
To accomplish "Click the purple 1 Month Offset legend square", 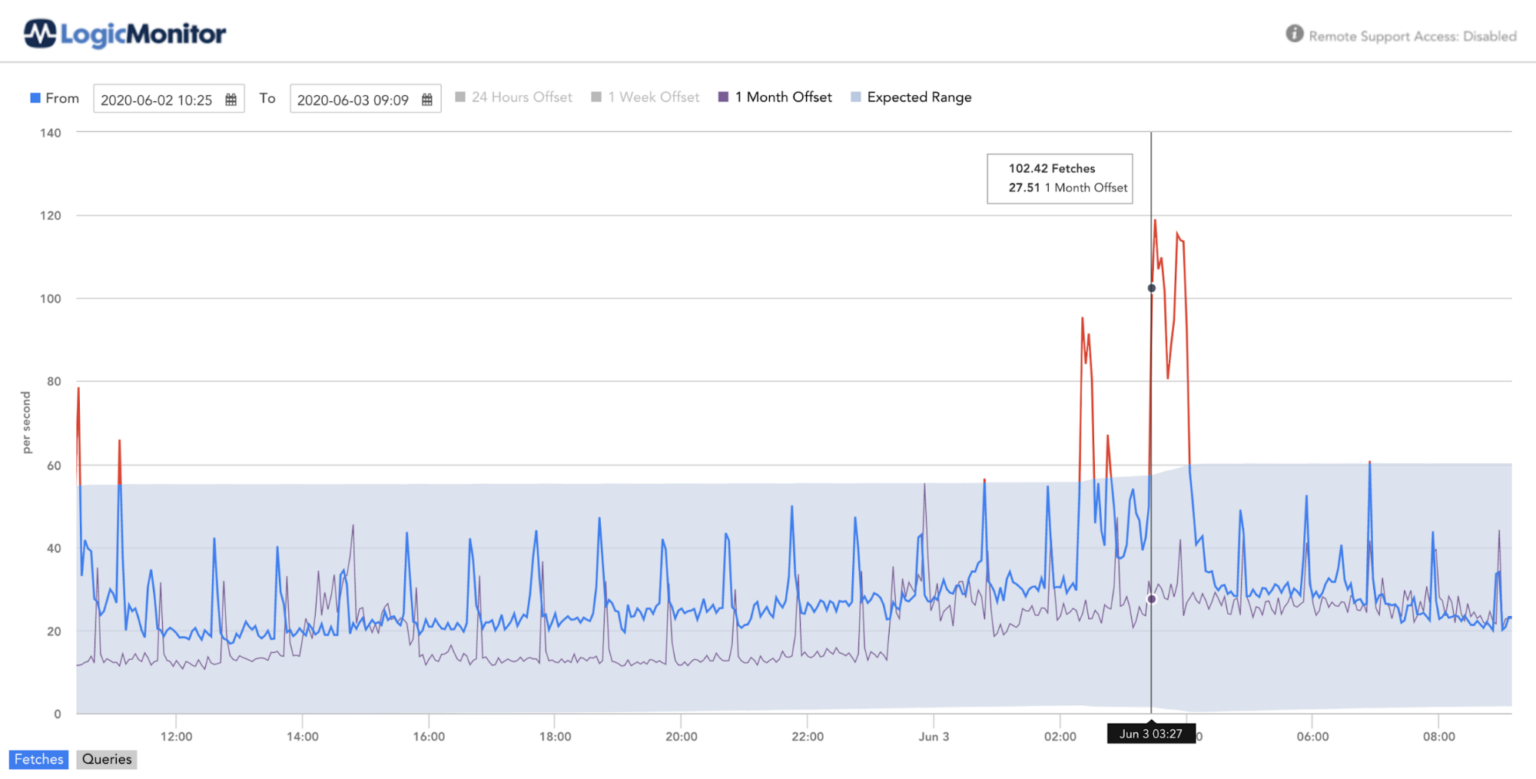I will [722, 97].
